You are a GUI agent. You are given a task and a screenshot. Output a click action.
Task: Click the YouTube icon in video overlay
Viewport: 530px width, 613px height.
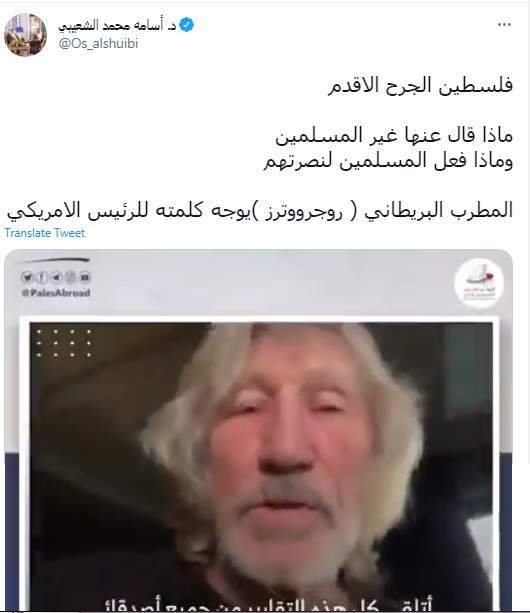85,277
